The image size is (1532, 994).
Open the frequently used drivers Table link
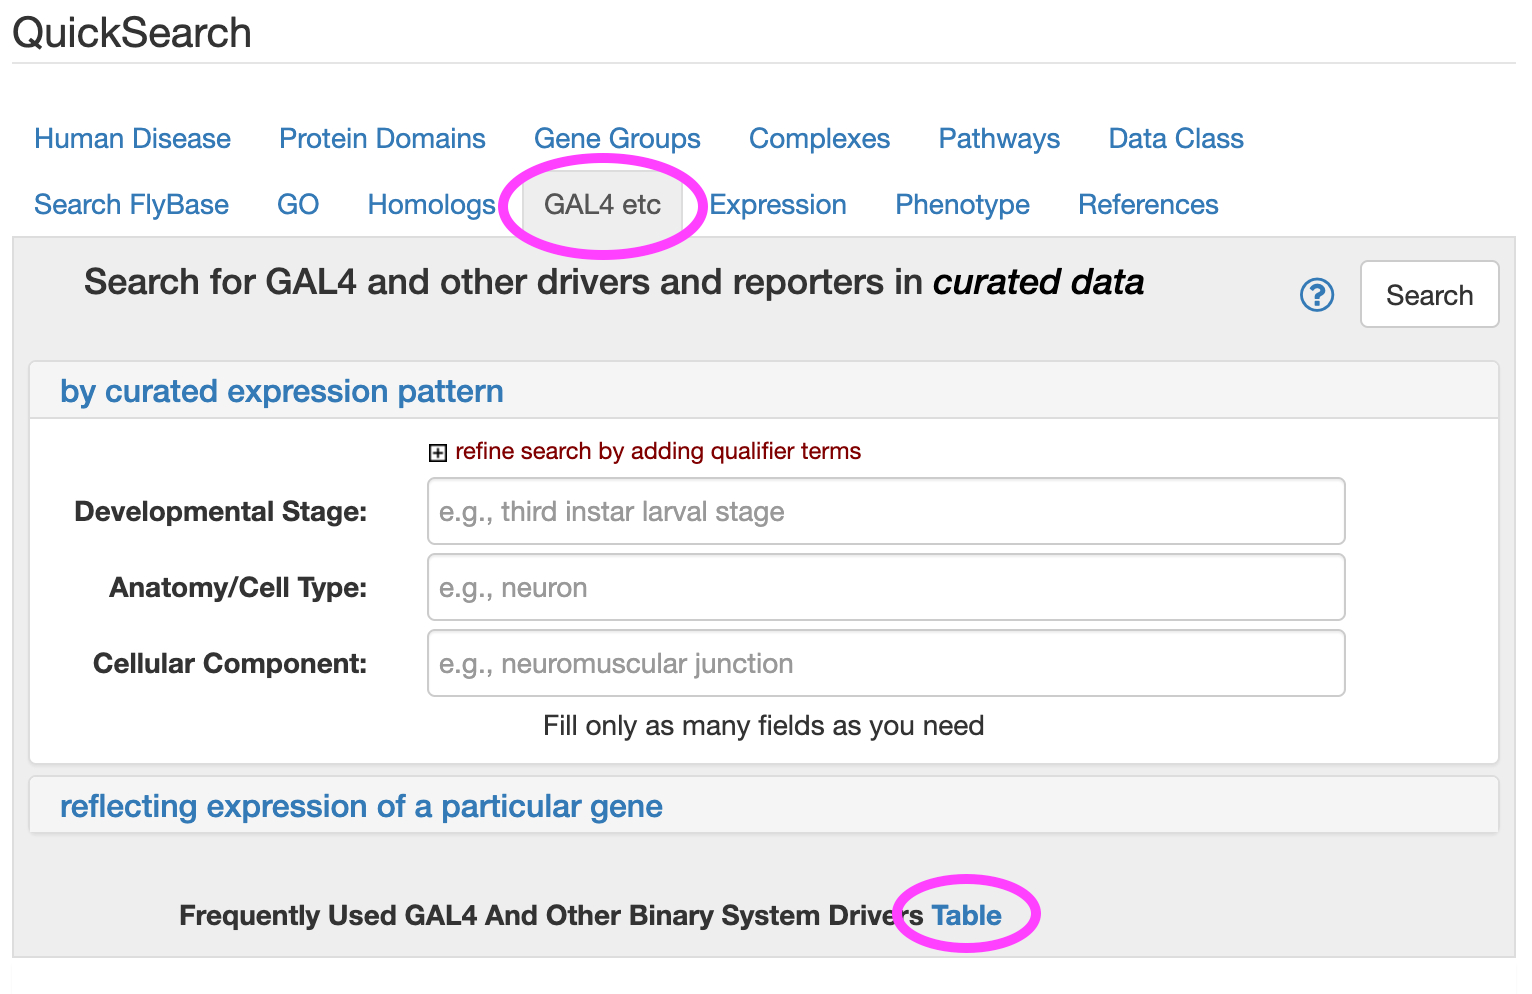966,915
